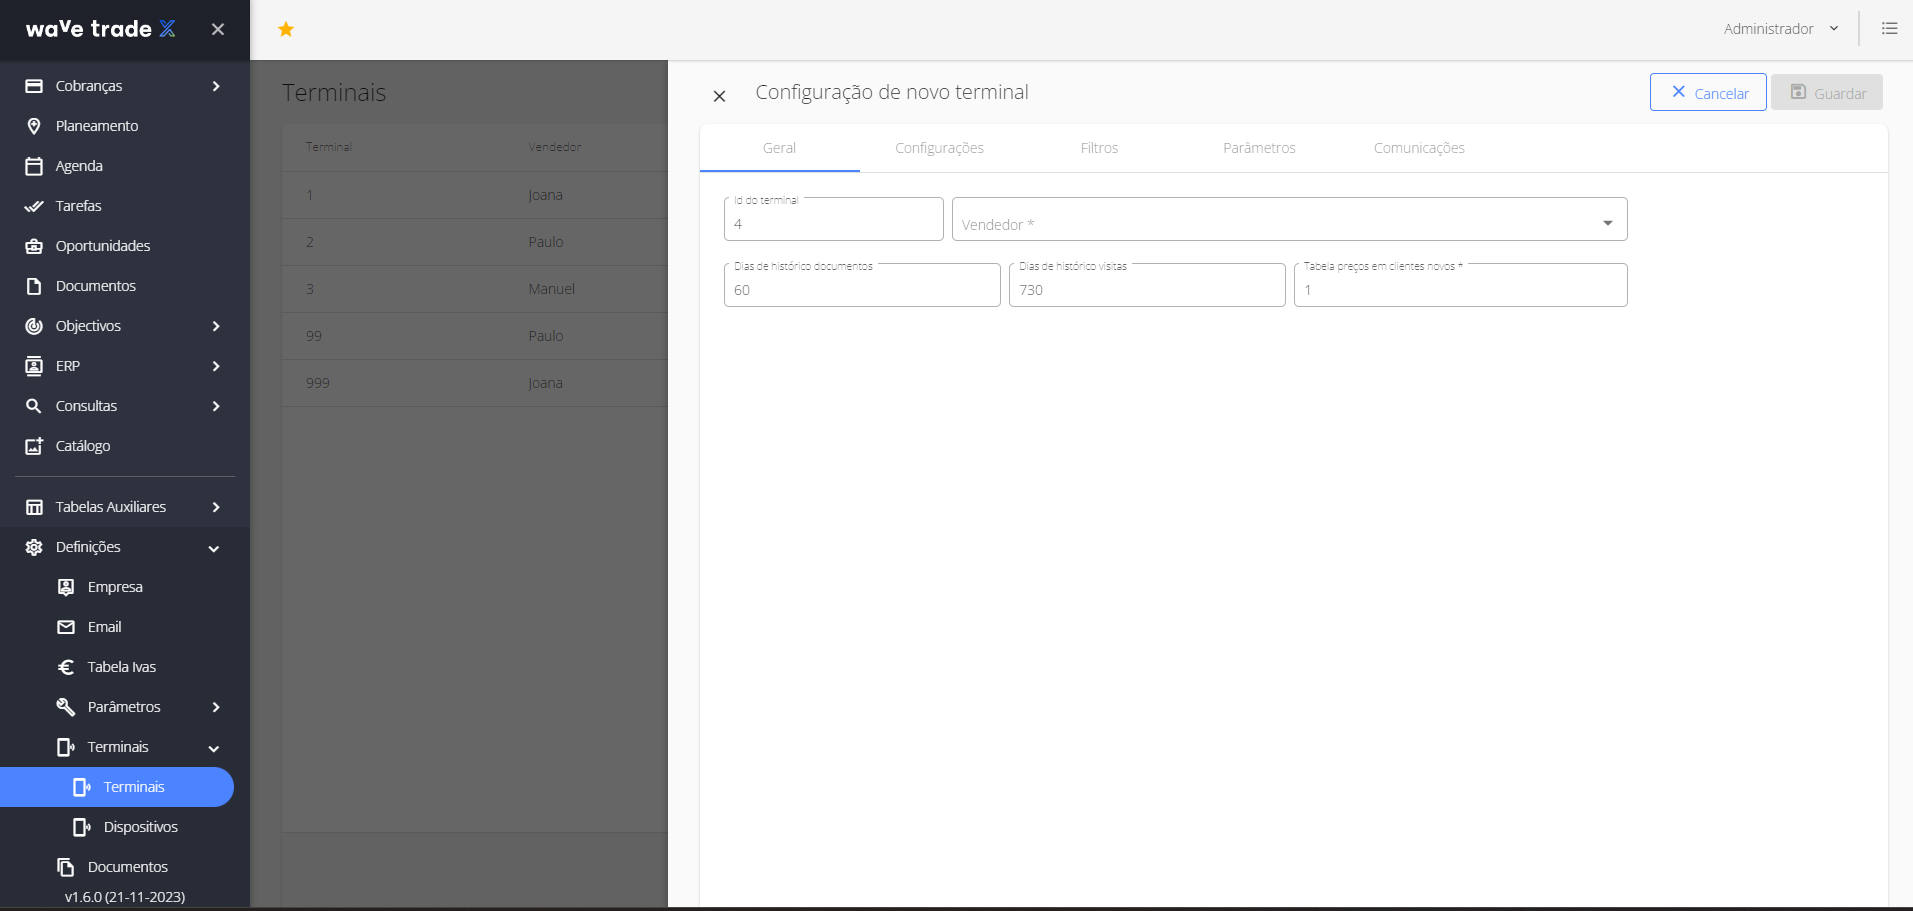This screenshot has width=1913, height=911.
Task: Open the Administrador user dropdown
Action: pyautogui.click(x=1780, y=29)
